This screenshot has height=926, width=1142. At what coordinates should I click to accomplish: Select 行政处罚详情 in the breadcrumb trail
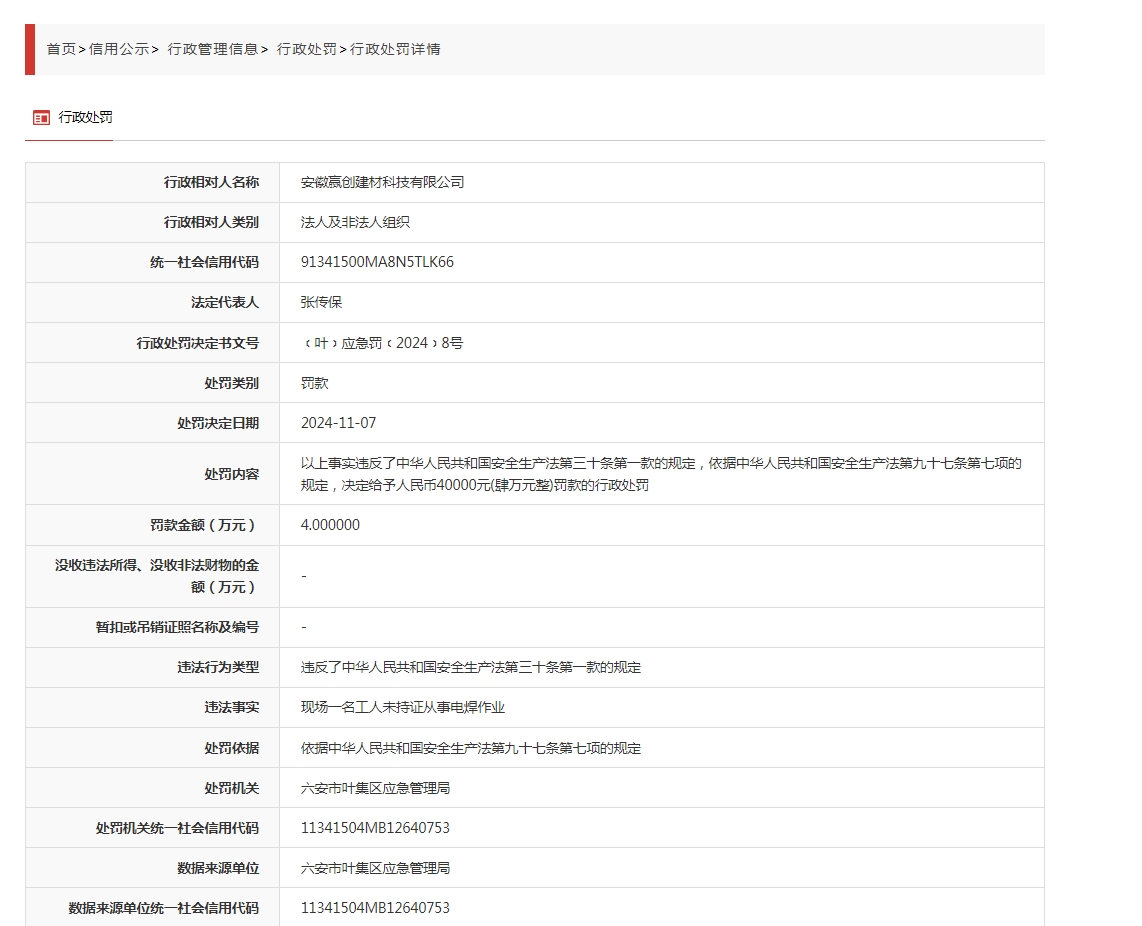(395, 49)
